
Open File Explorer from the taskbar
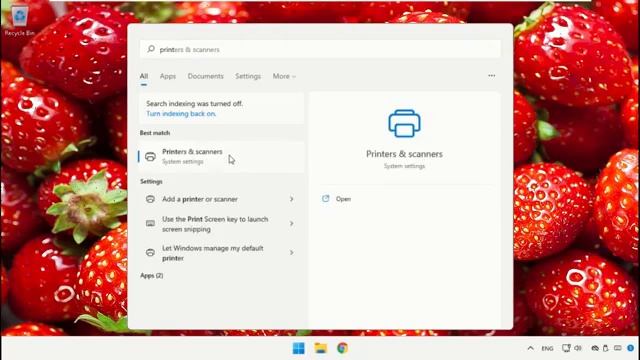(x=320, y=348)
